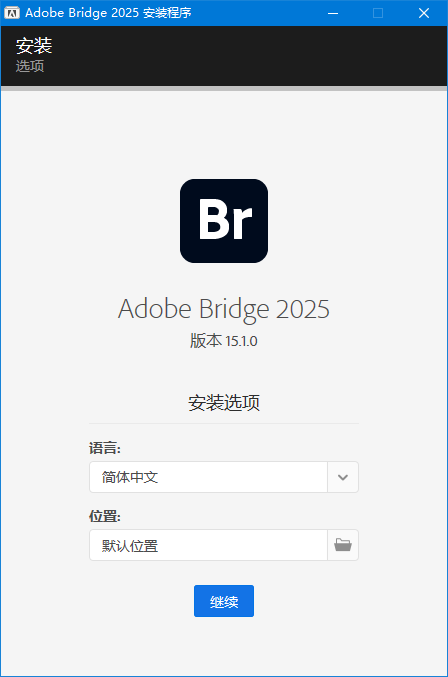
Task: Click the grey progress strip under header
Action: pos(224,89)
